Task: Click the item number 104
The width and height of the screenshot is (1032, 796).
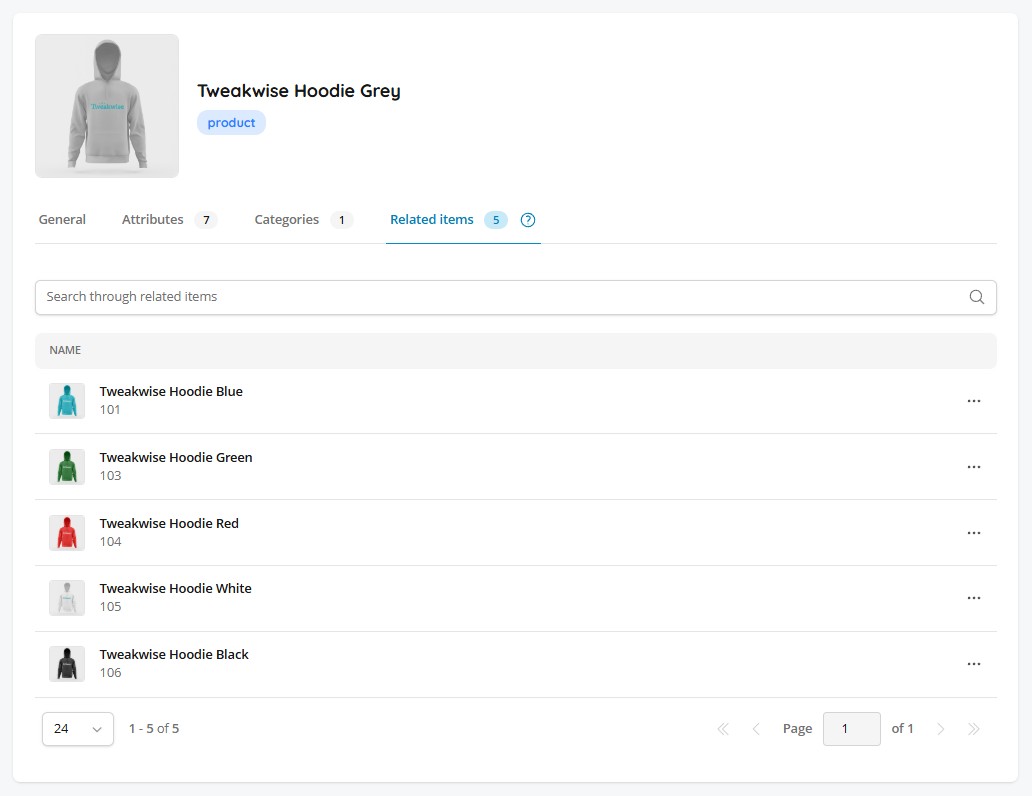Action: pos(111,541)
